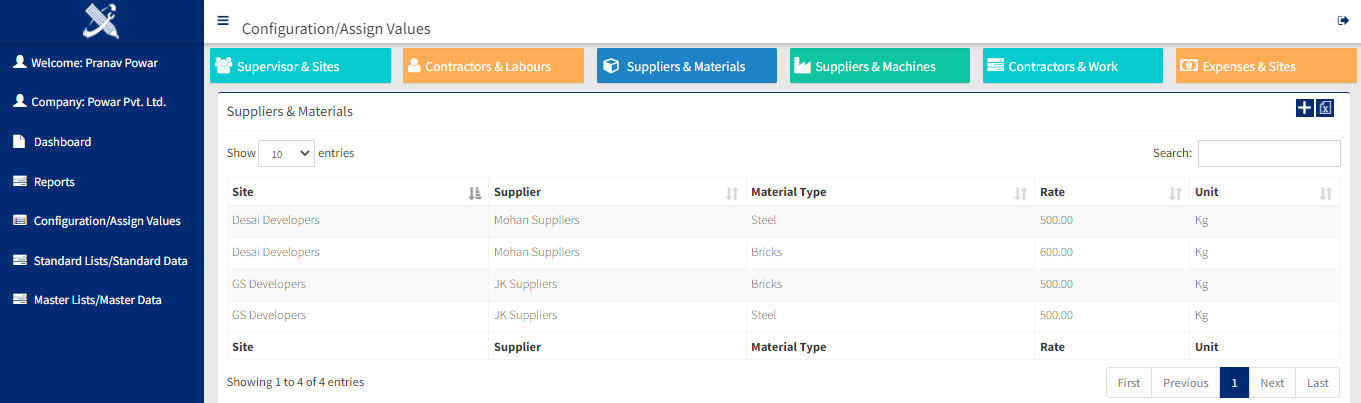Click the Reports sidebar icon
Image resolution: width=1361 pixels, height=403 pixels.
(19, 182)
